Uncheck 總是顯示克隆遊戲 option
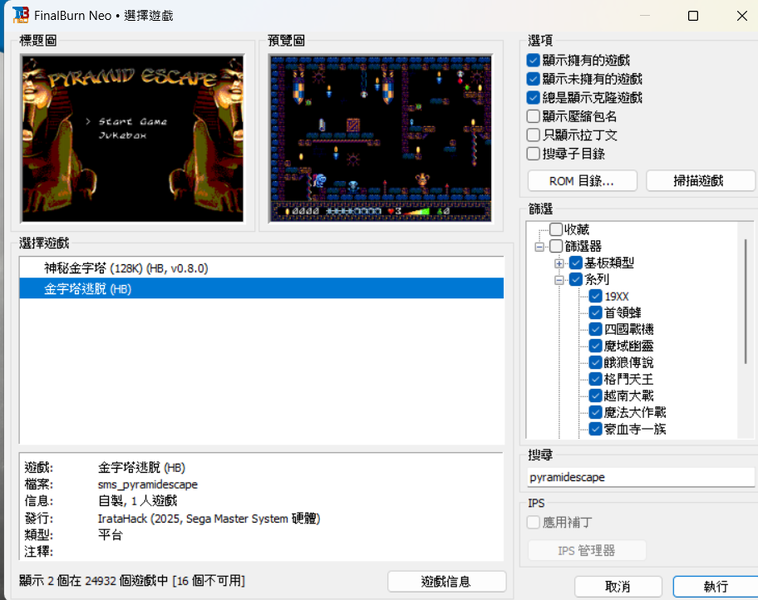 click(533, 98)
